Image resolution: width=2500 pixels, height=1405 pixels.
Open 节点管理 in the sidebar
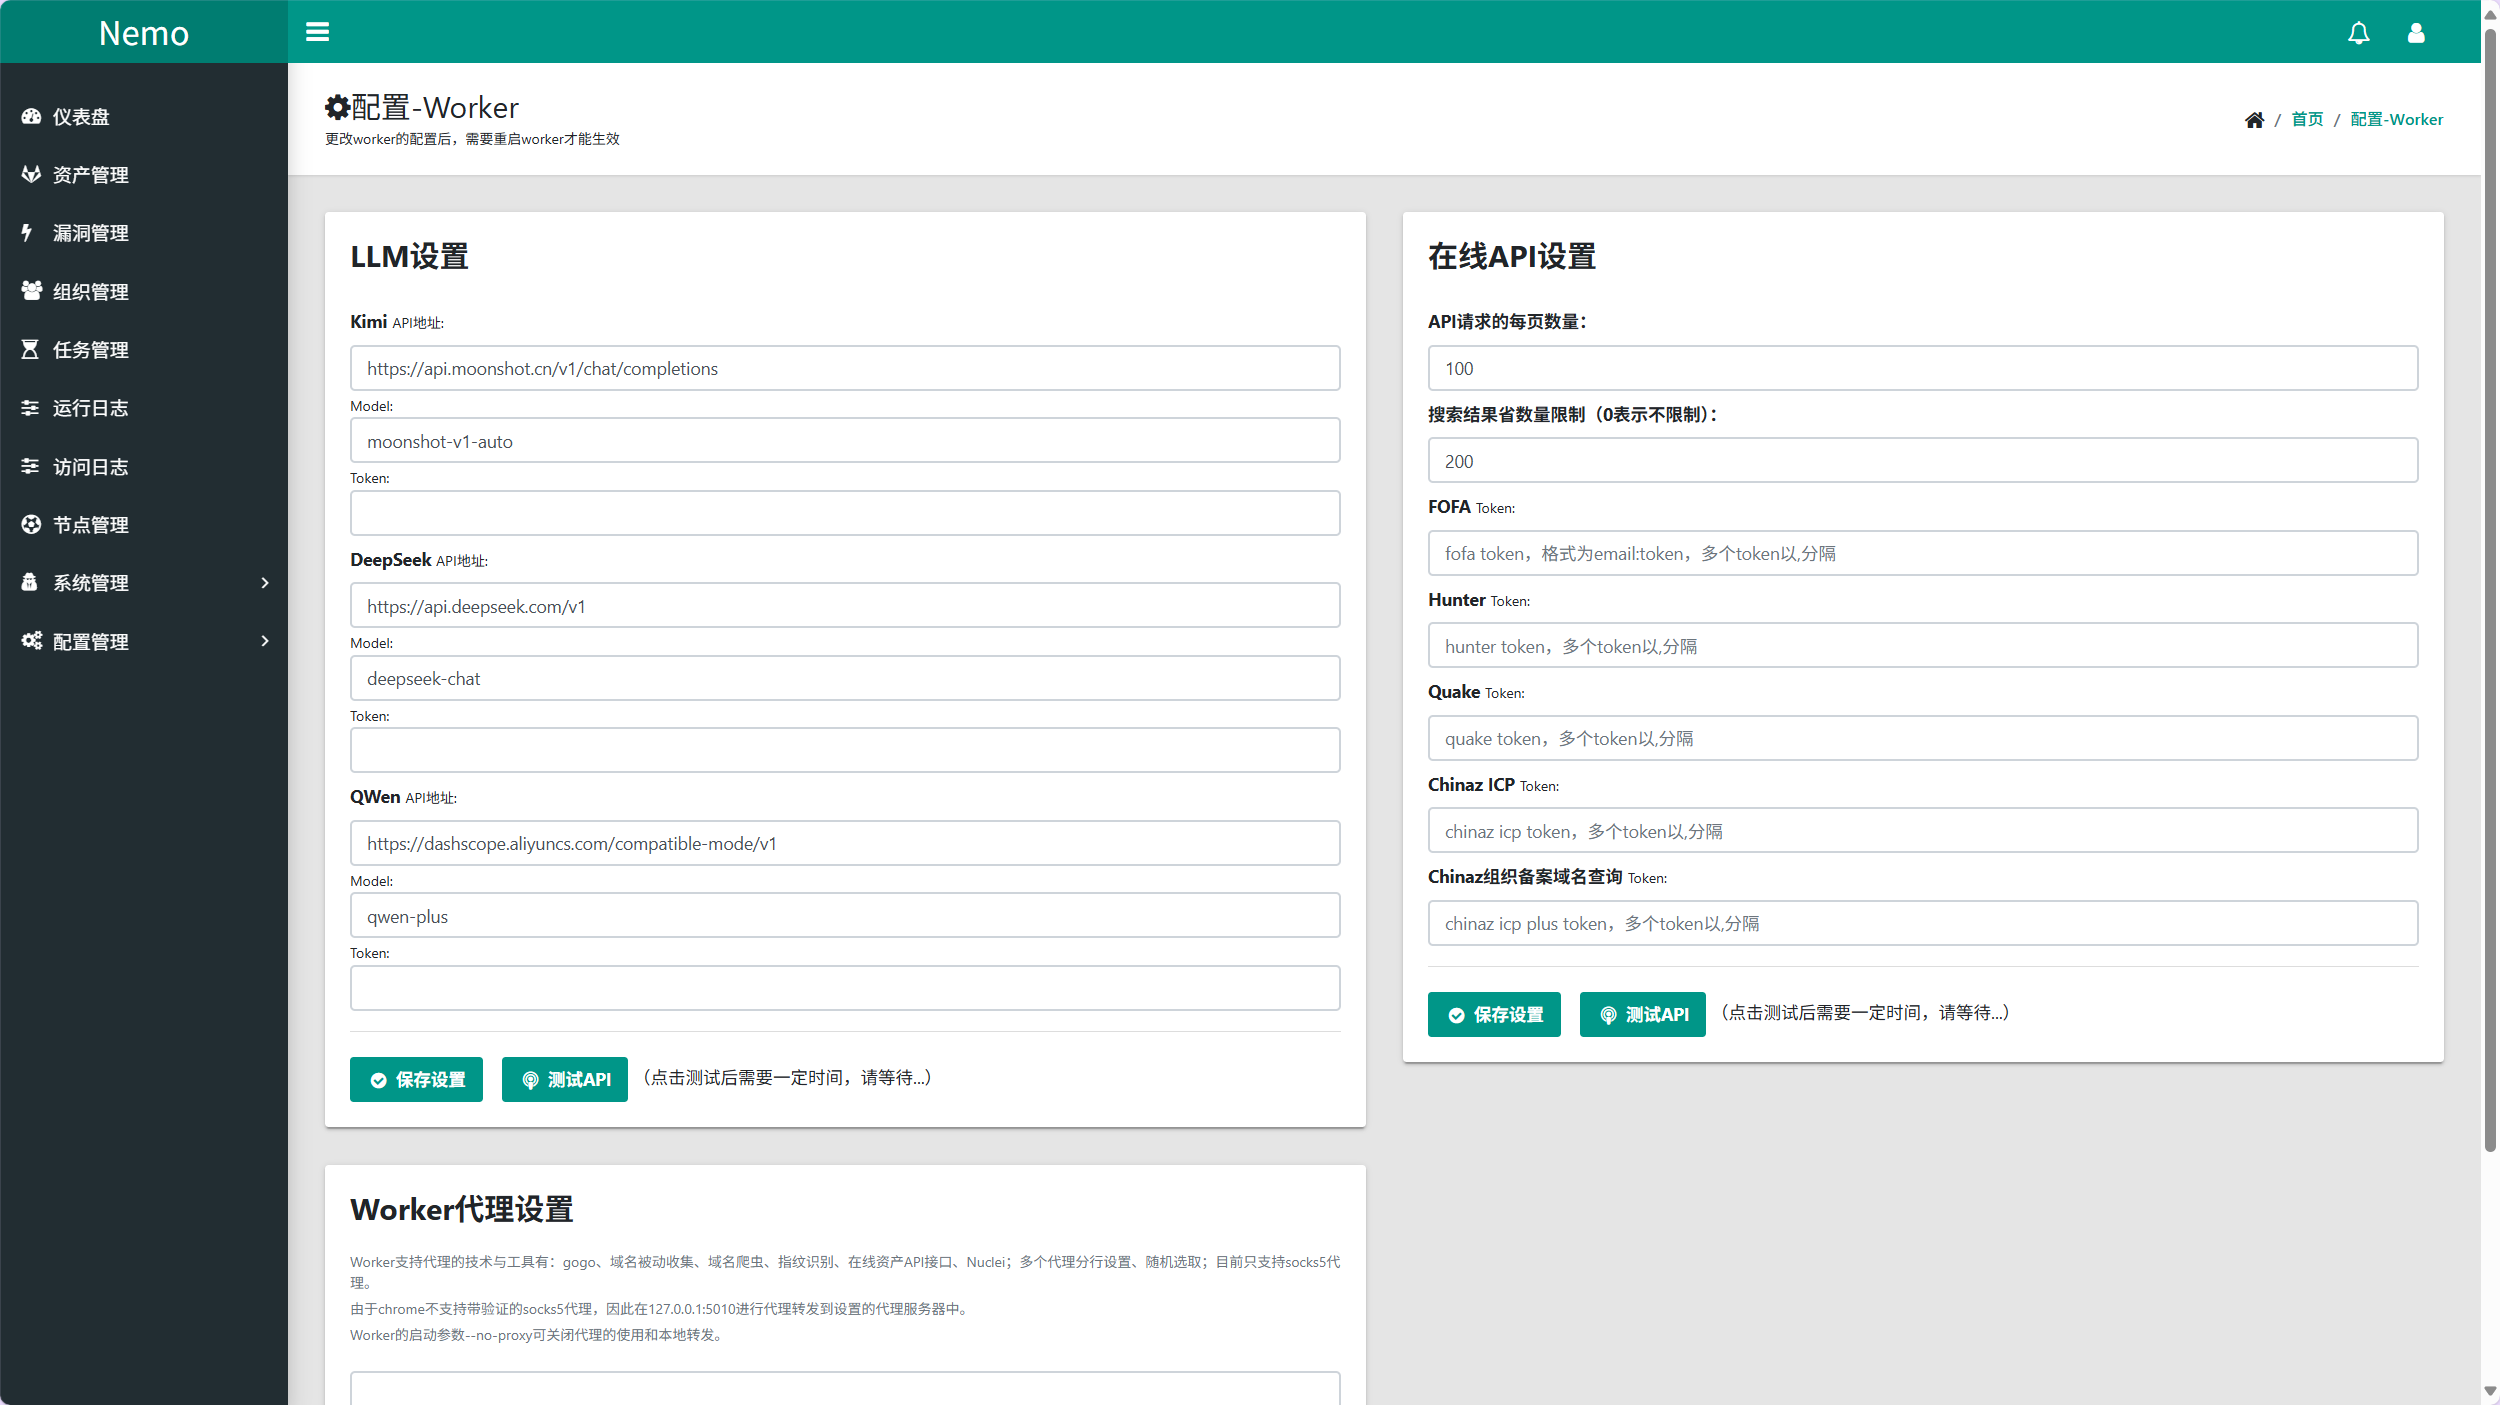[90, 525]
